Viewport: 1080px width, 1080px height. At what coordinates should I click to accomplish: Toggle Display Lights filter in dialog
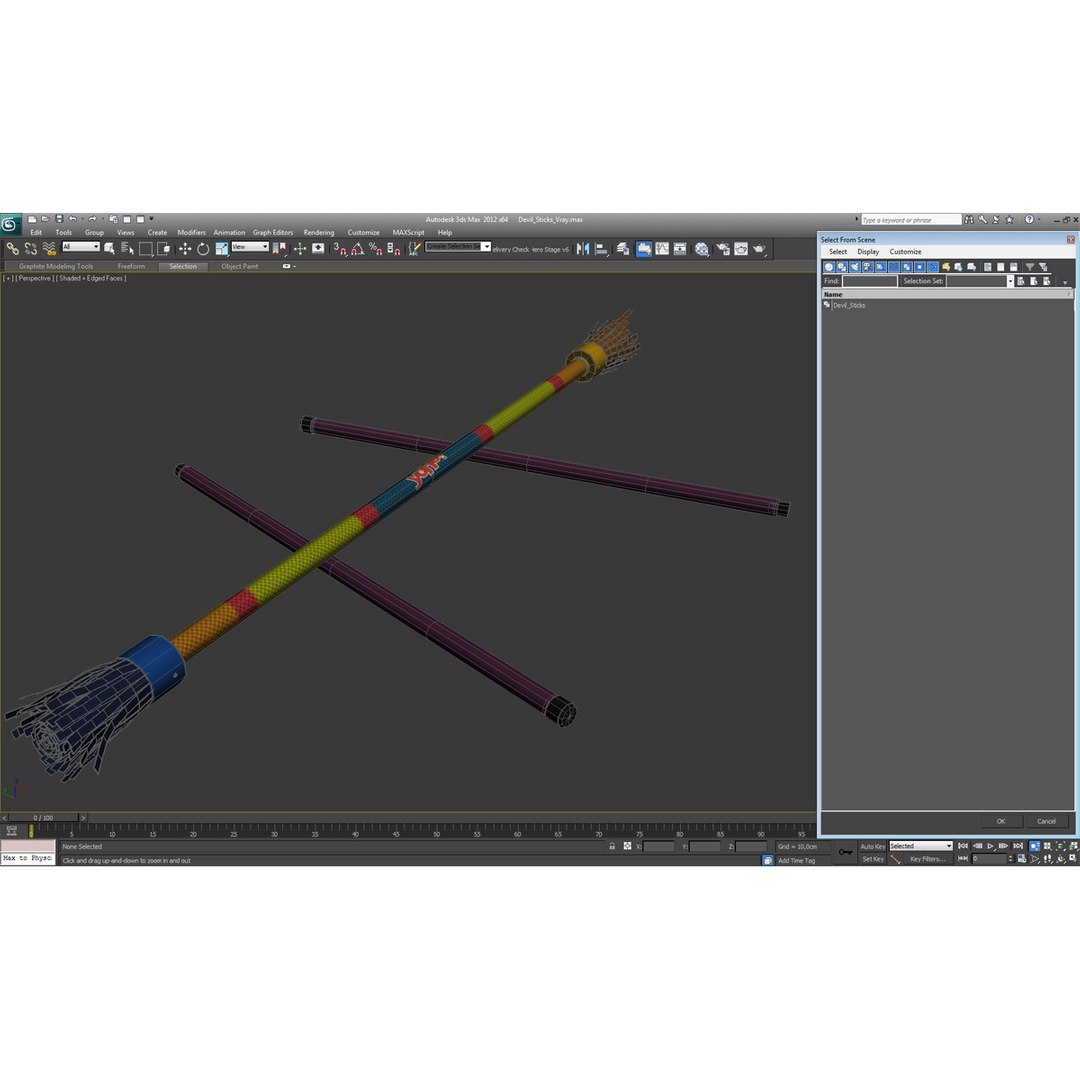(x=855, y=267)
